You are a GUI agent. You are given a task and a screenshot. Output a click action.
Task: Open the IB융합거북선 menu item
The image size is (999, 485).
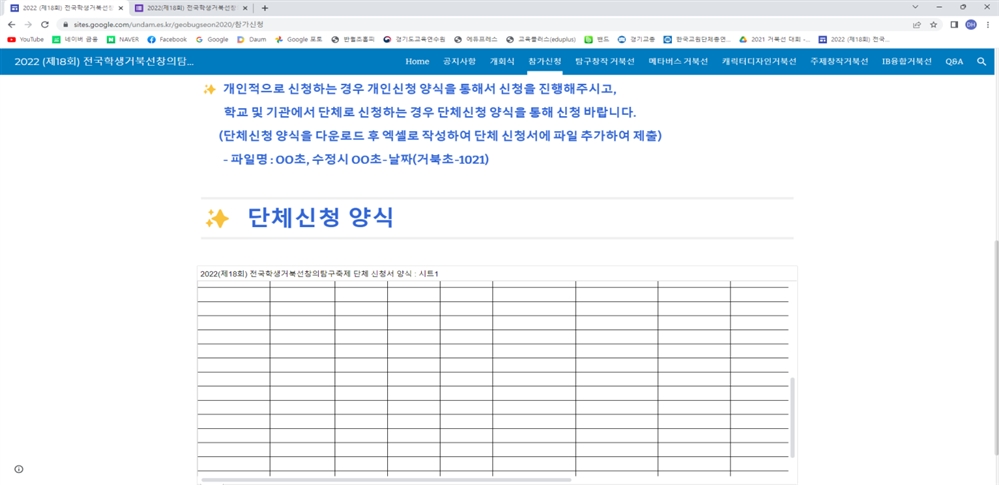[907, 61]
